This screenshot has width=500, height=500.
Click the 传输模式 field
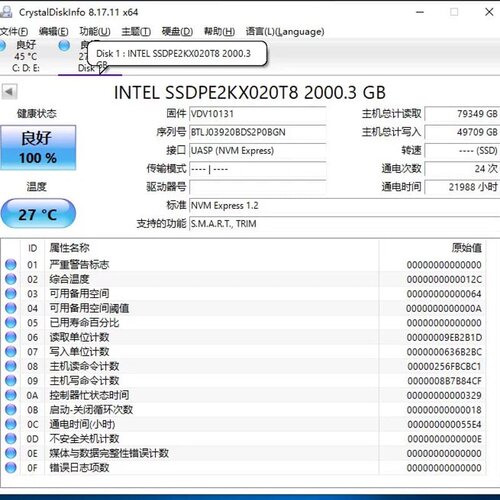pos(257,169)
